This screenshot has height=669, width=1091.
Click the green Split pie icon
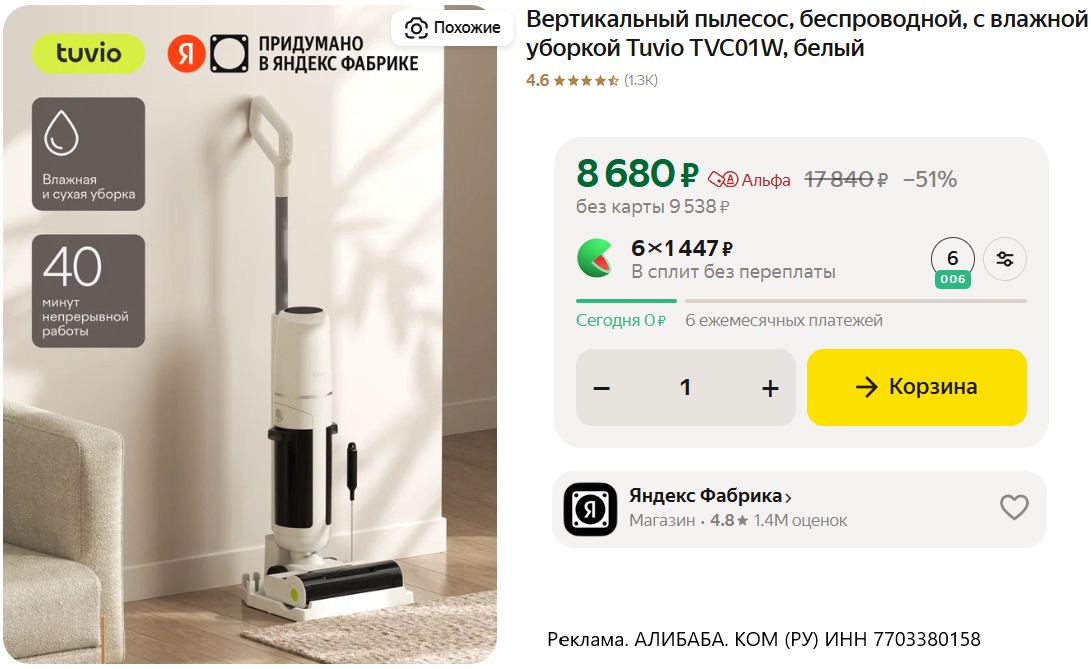(x=595, y=258)
